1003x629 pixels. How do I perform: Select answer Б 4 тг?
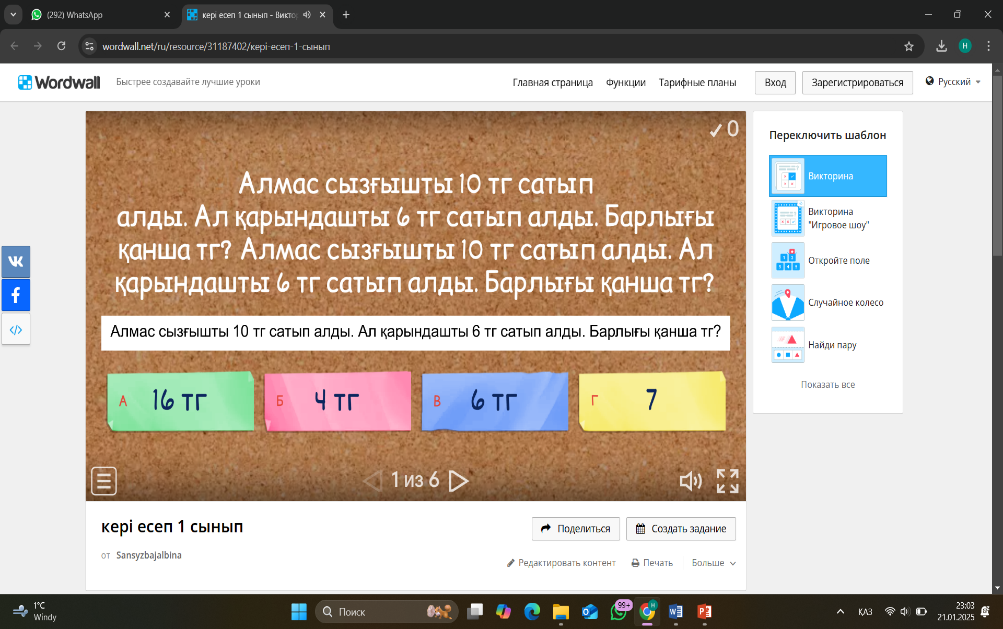tap(338, 401)
